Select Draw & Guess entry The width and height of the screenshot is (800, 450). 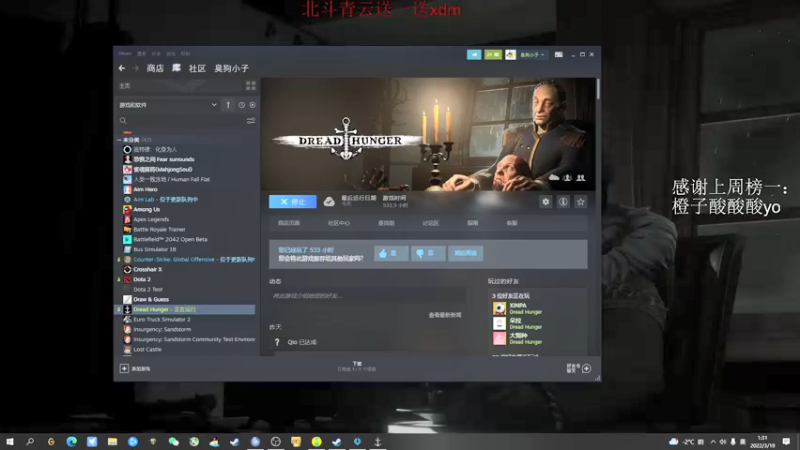pos(151,299)
